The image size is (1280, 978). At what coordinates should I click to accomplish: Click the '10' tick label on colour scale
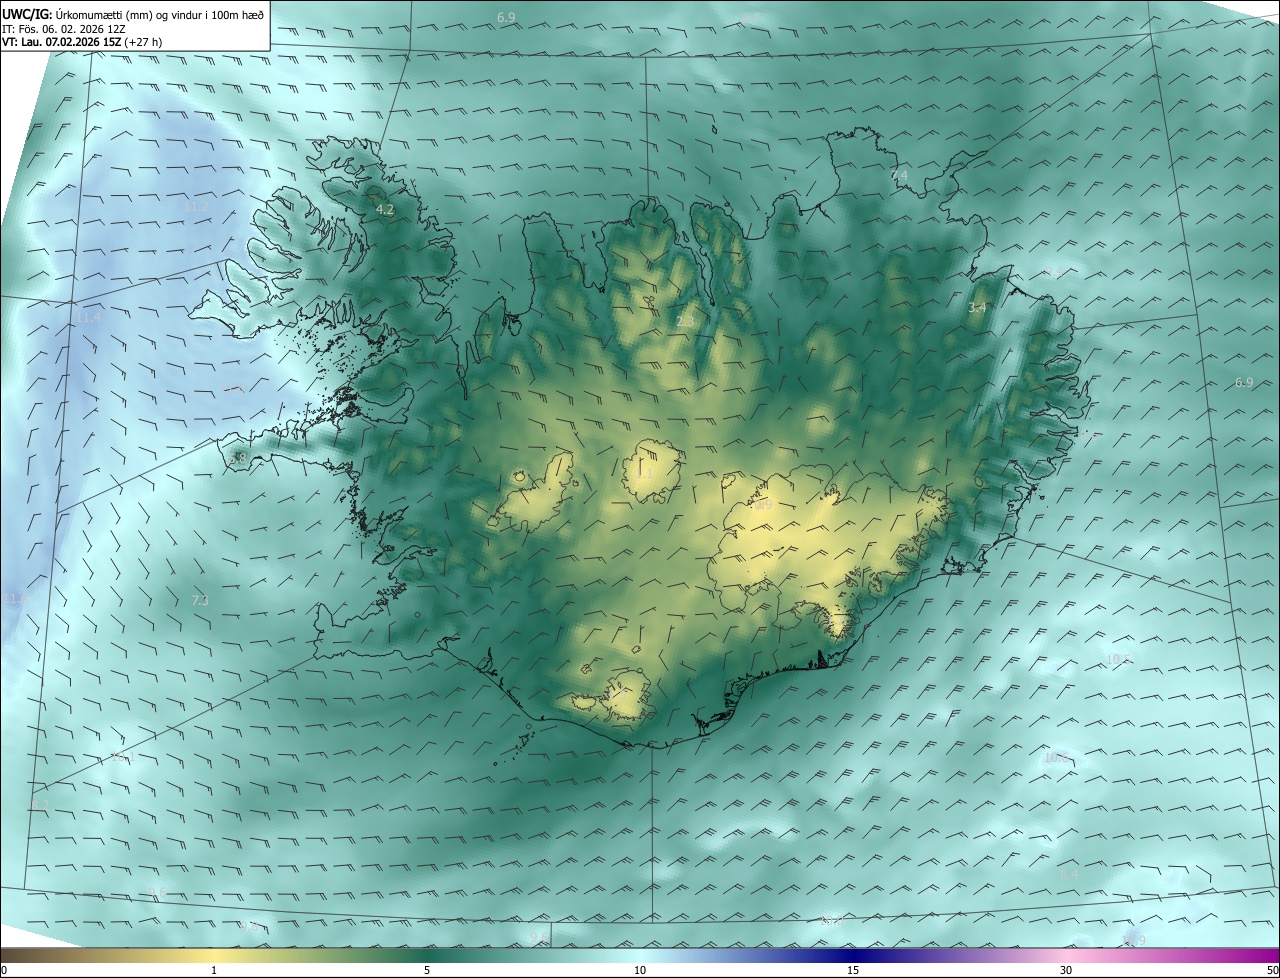[640, 970]
